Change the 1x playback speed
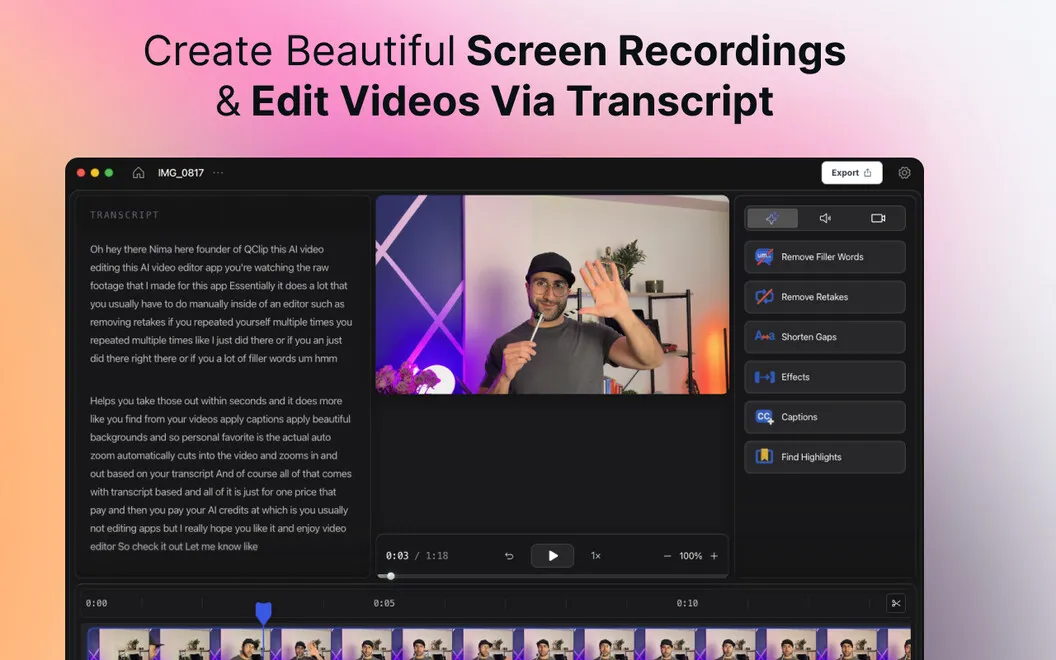 point(596,556)
